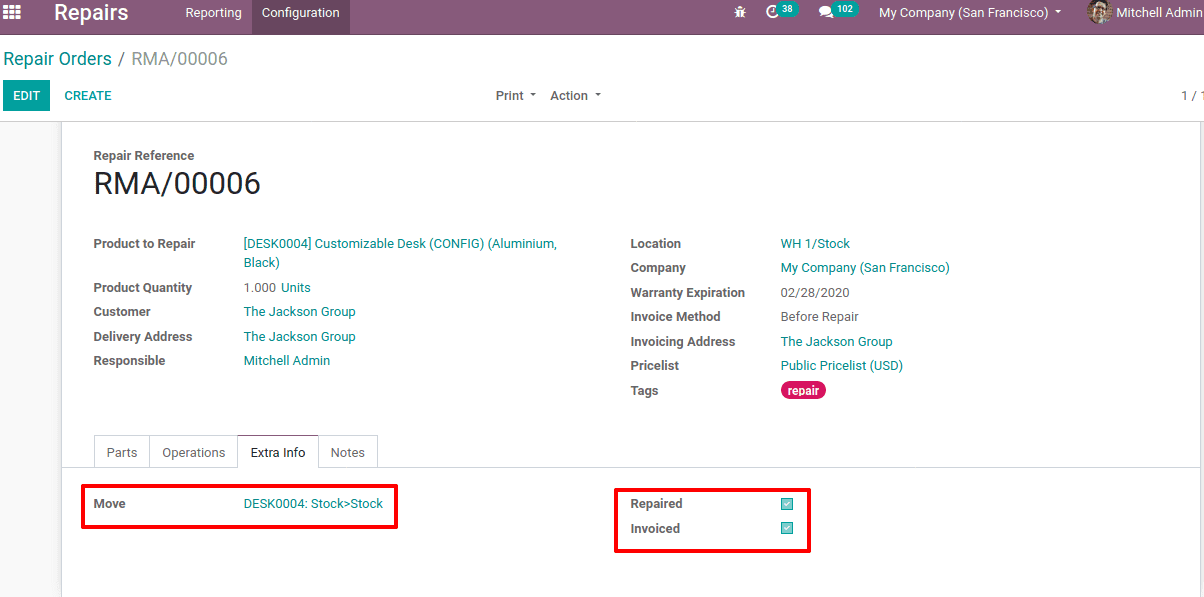Go to the Repairs app home title
1204x597 pixels.
coord(91,13)
